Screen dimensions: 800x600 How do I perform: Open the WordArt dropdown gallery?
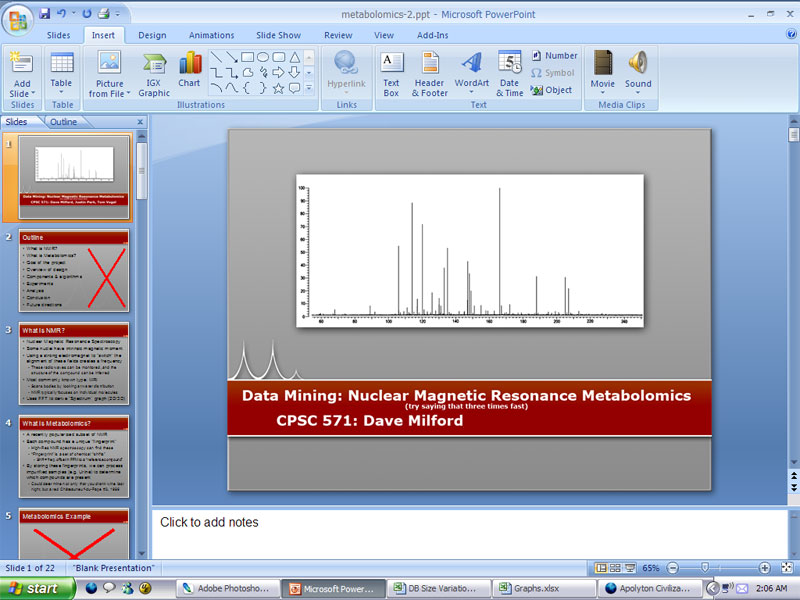pyautogui.click(x=471, y=93)
